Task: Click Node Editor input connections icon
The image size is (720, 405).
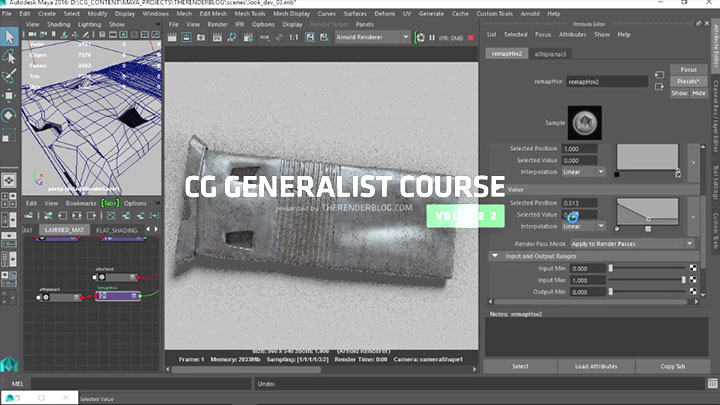Action: (62, 216)
